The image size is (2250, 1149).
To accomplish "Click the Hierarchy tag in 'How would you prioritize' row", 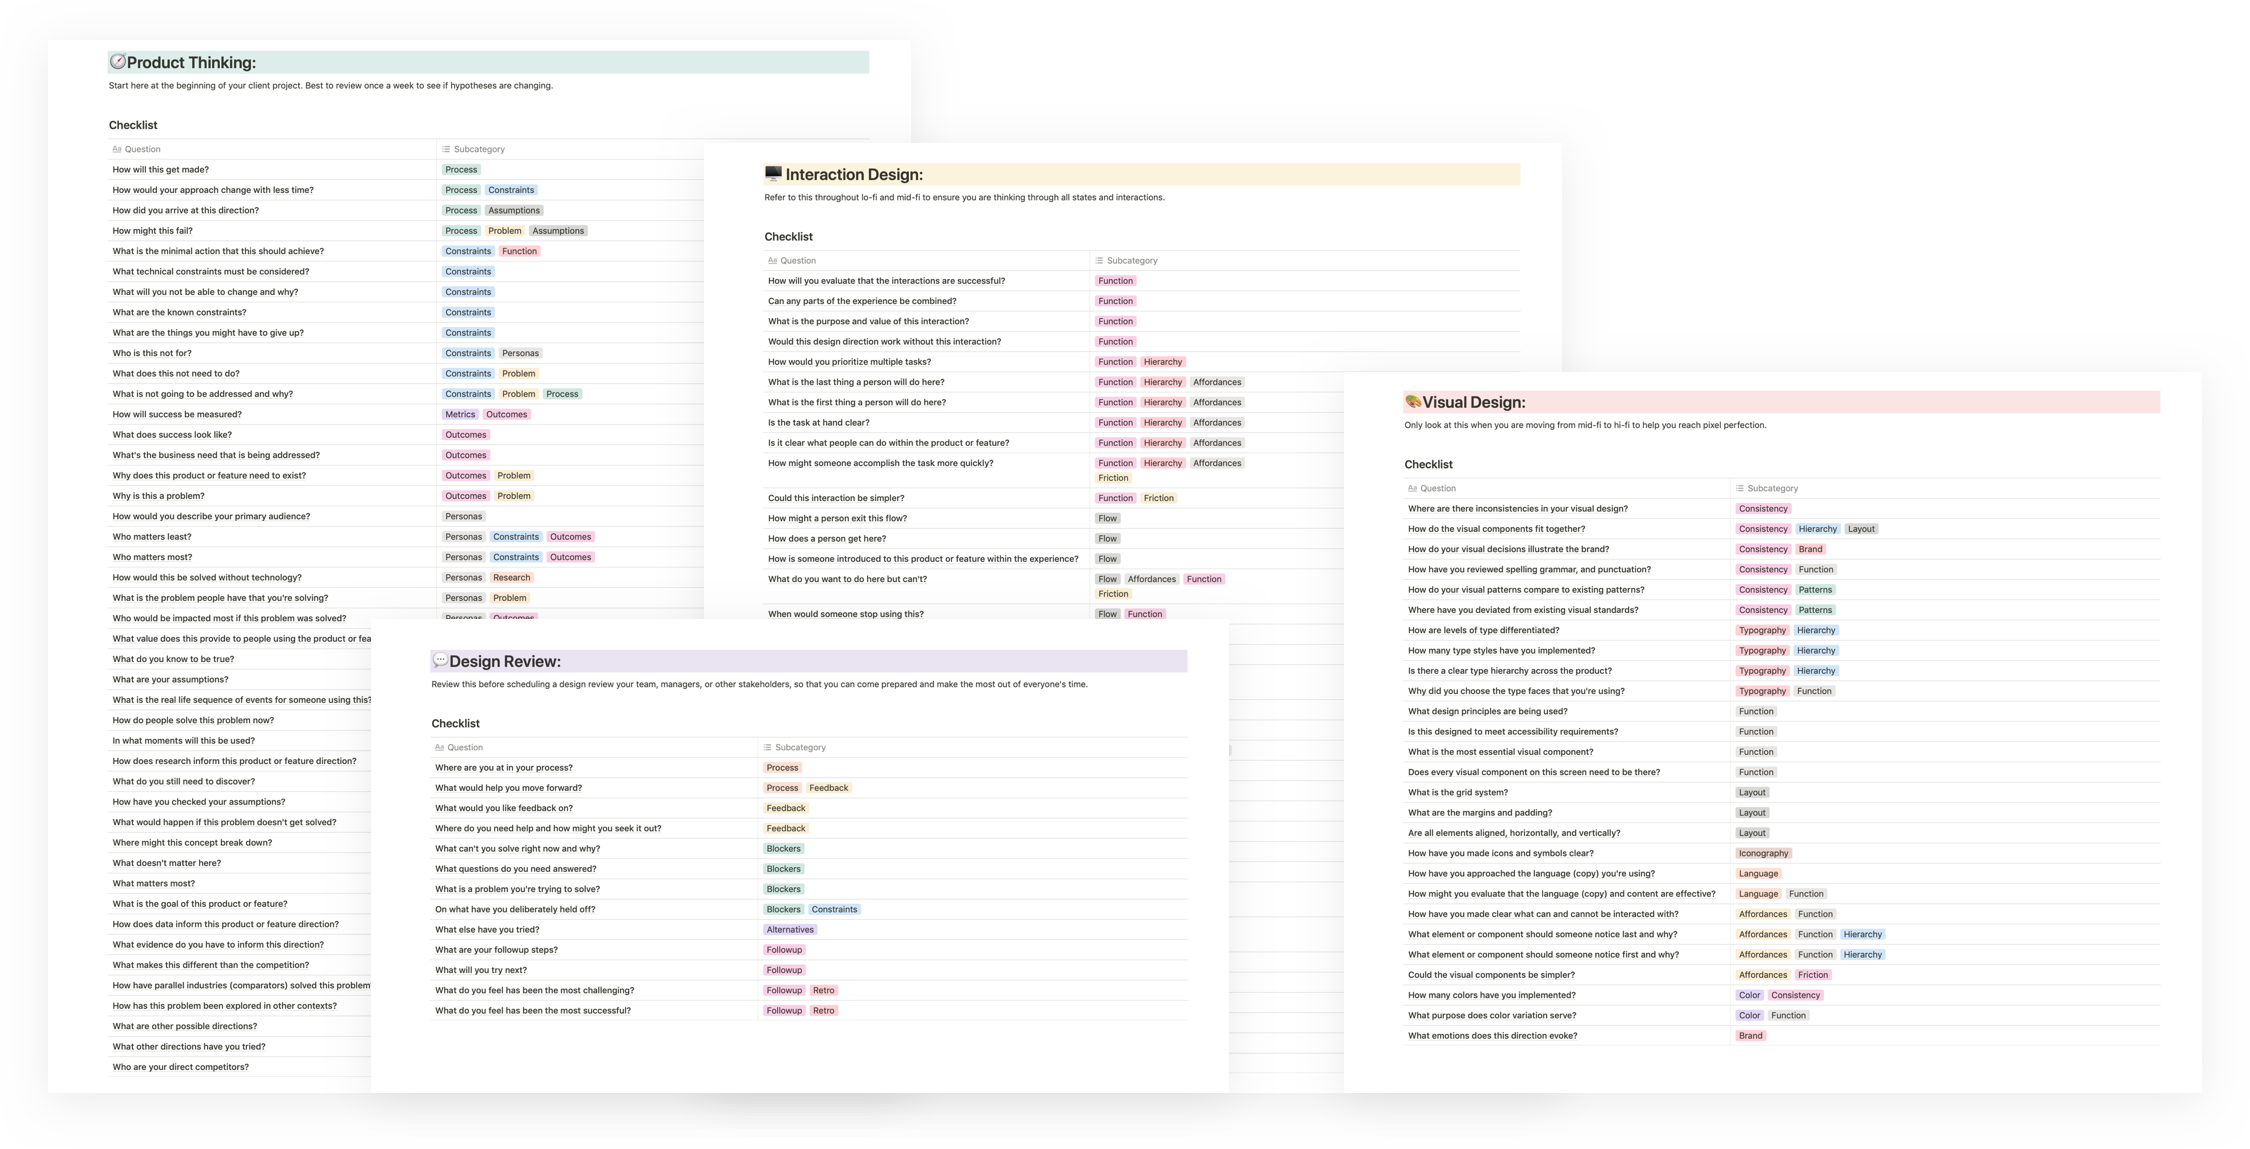I will pos(1163,362).
